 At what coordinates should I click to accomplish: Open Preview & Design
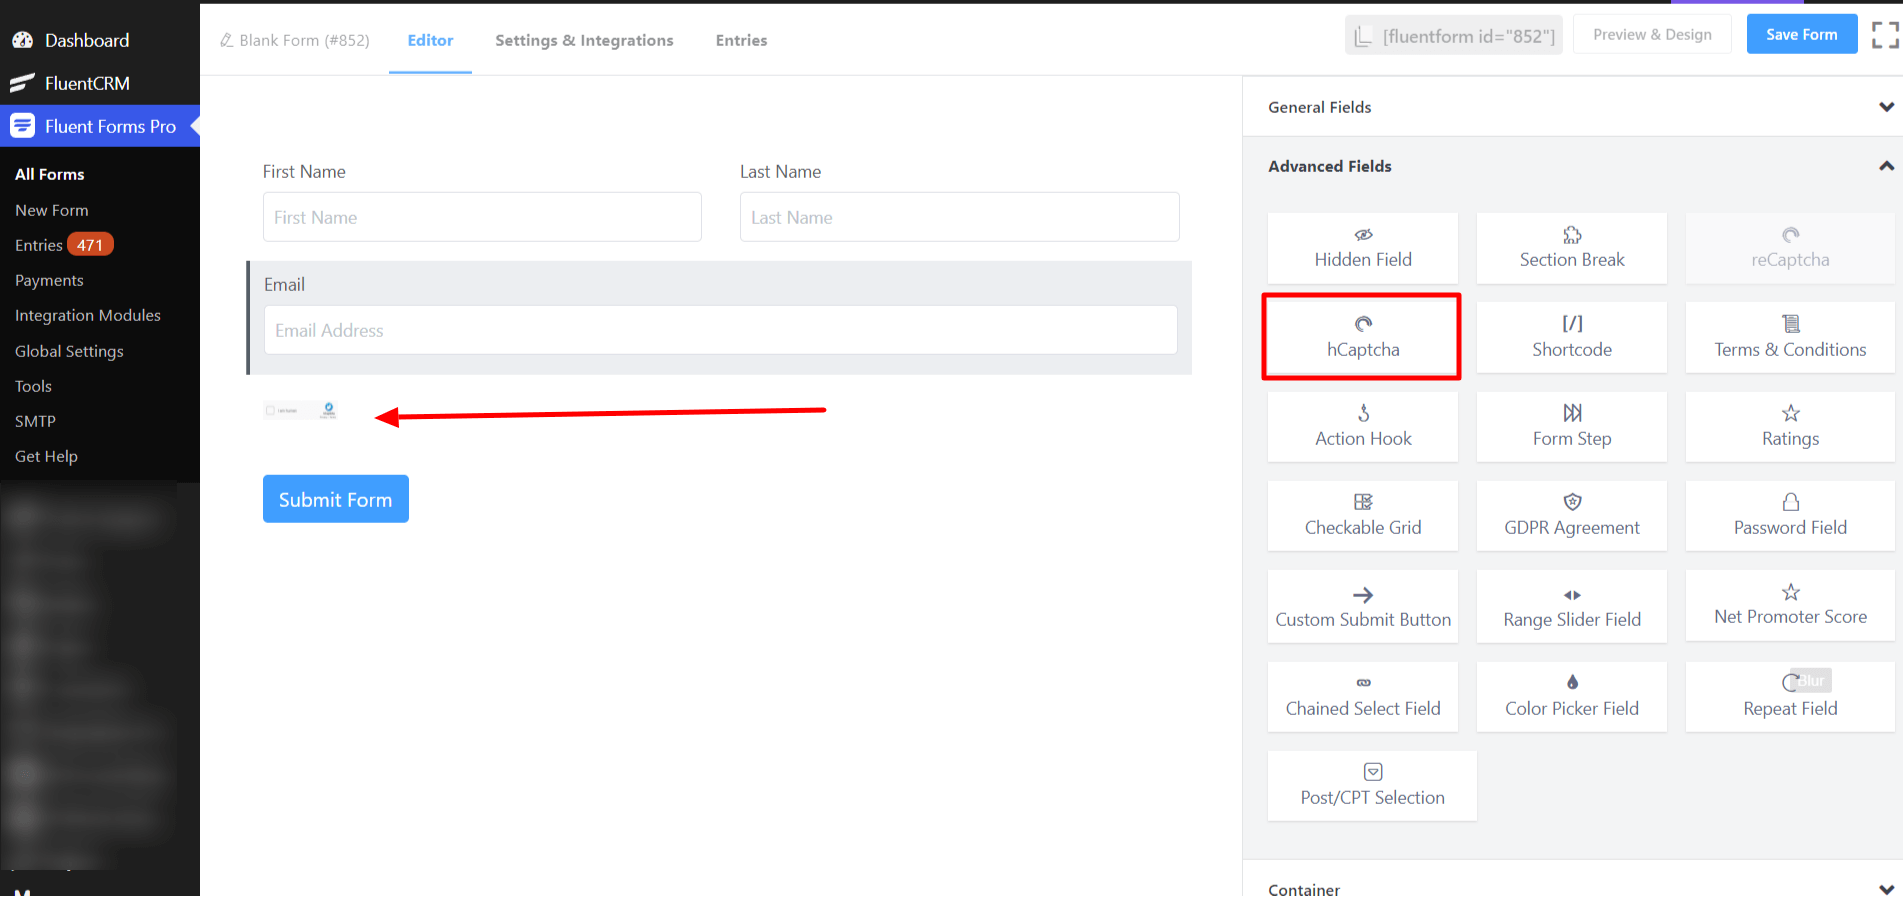point(1652,34)
